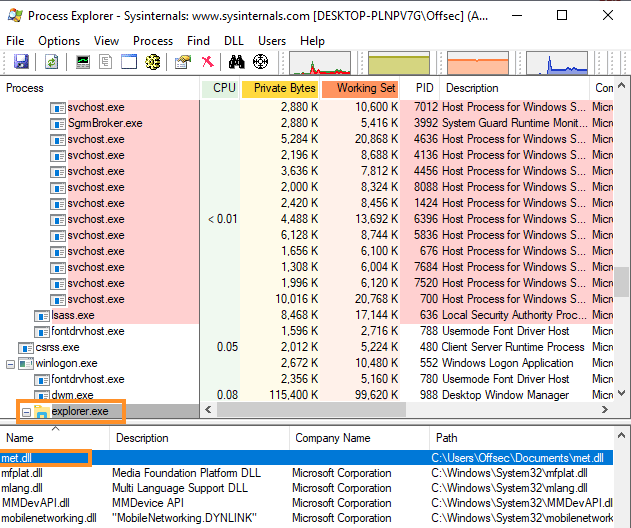Sort by the PID column header
Image resolution: width=631 pixels, height=528 pixels.
pyautogui.click(x=420, y=88)
